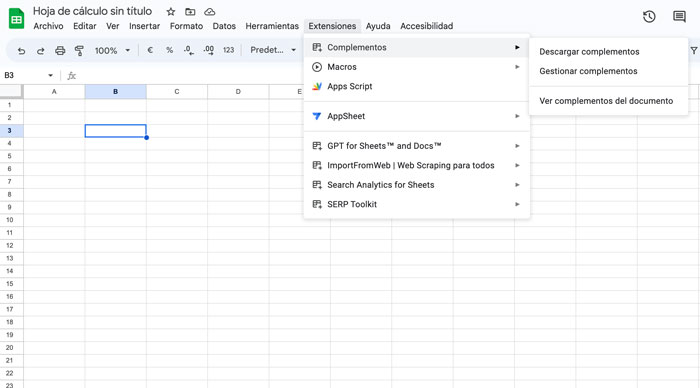700x388 pixels.
Task: Click the Complementos add-on icon
Action: (x=317, y=47)
